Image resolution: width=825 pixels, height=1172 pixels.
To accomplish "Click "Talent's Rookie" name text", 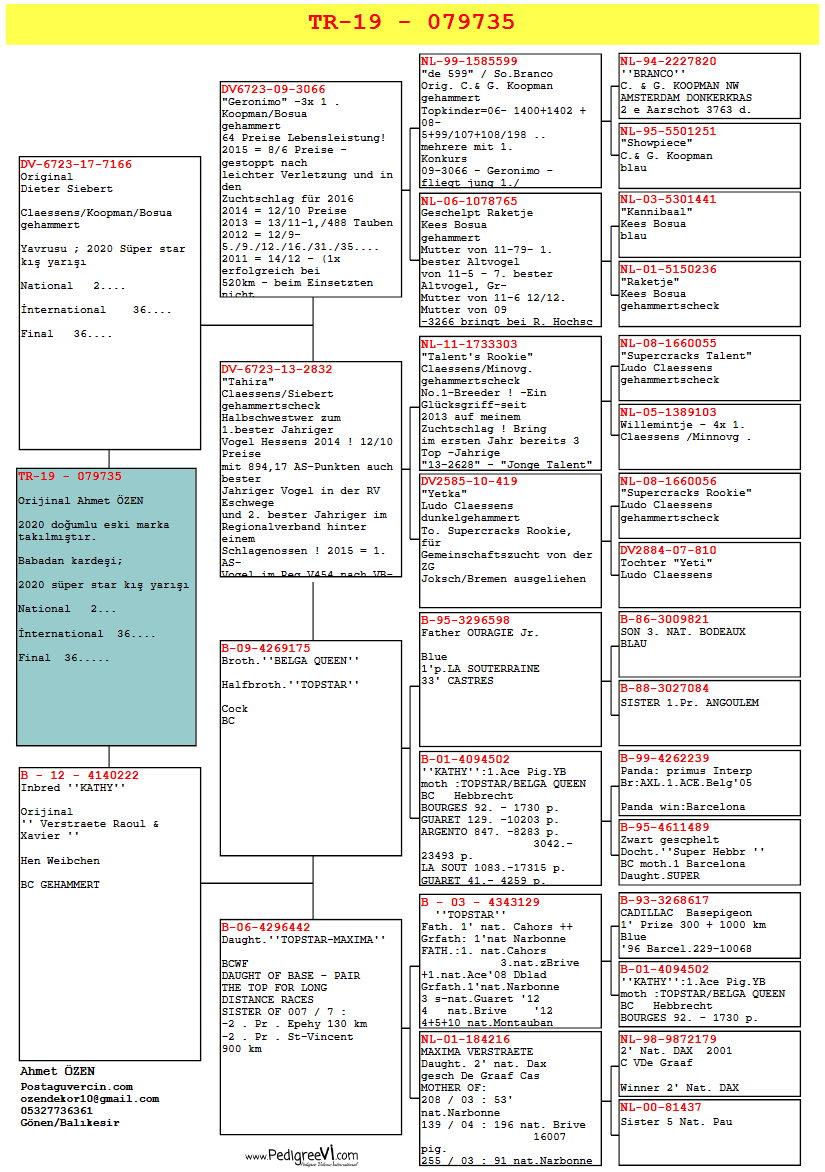I will point(477,357).
